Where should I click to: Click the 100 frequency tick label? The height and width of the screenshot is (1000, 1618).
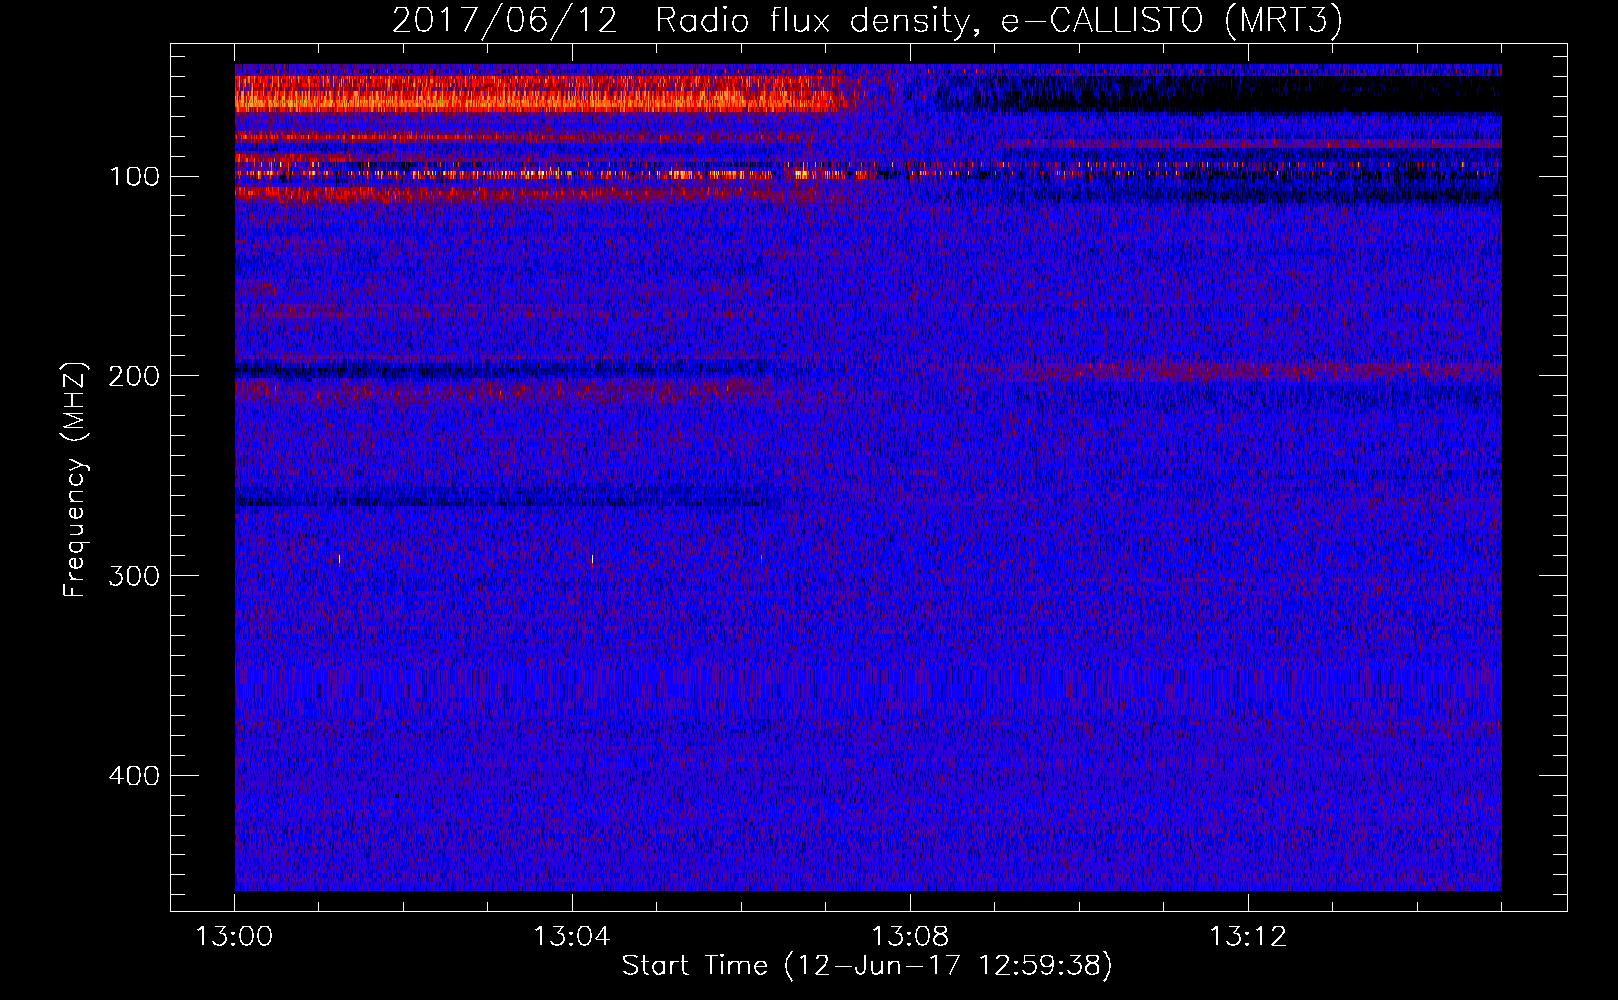[135, 177]
